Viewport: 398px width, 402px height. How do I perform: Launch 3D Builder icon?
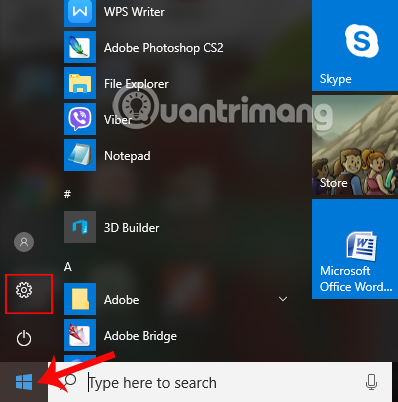80,227
